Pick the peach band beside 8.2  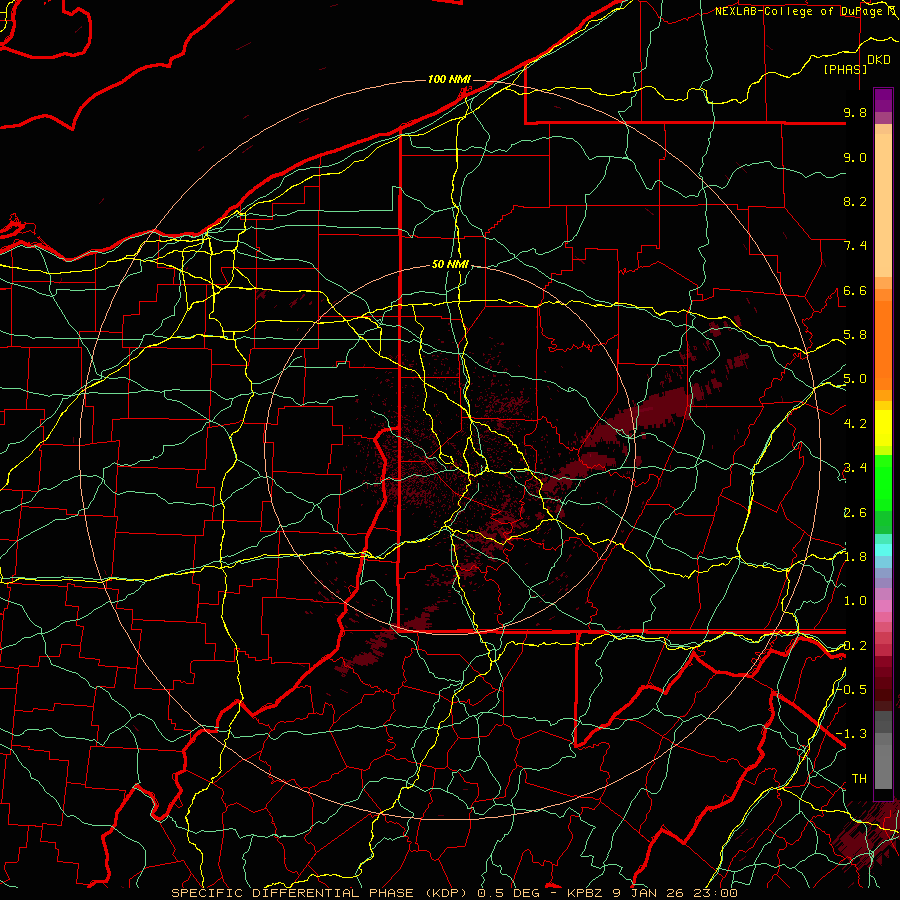click(x=883, y=205)
